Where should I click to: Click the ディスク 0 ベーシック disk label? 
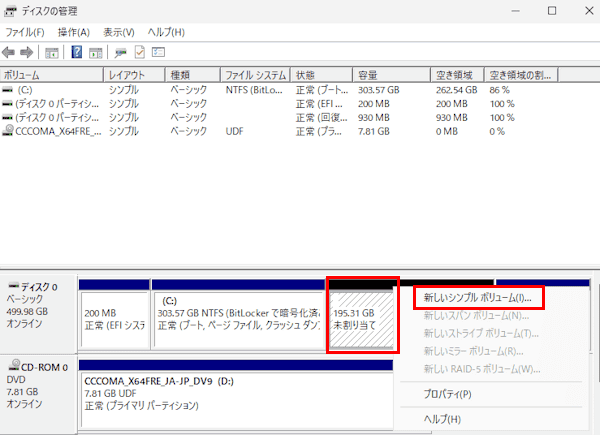38,314
